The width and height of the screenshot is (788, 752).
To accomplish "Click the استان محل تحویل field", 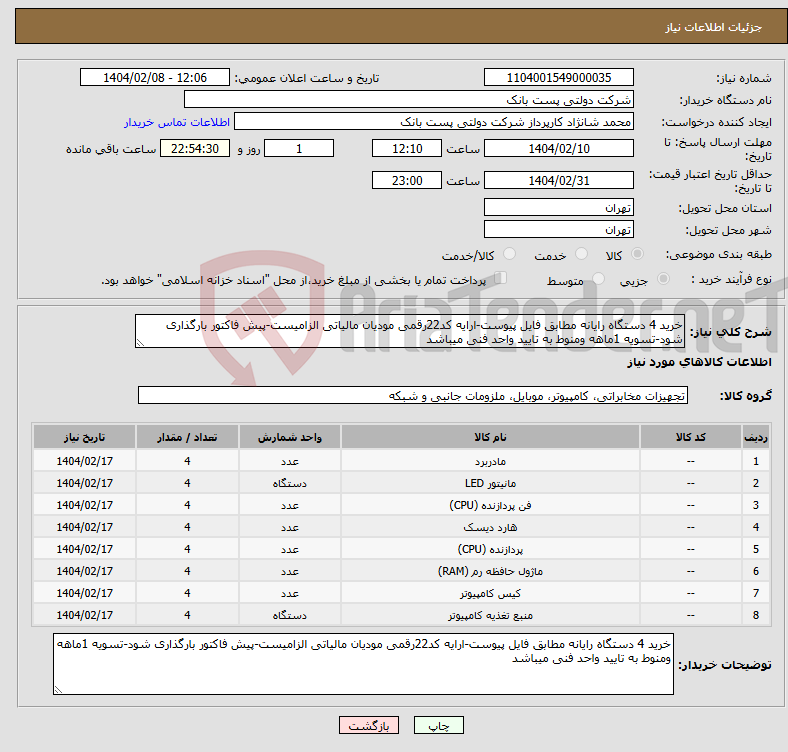I will click(x=558, y=207).
